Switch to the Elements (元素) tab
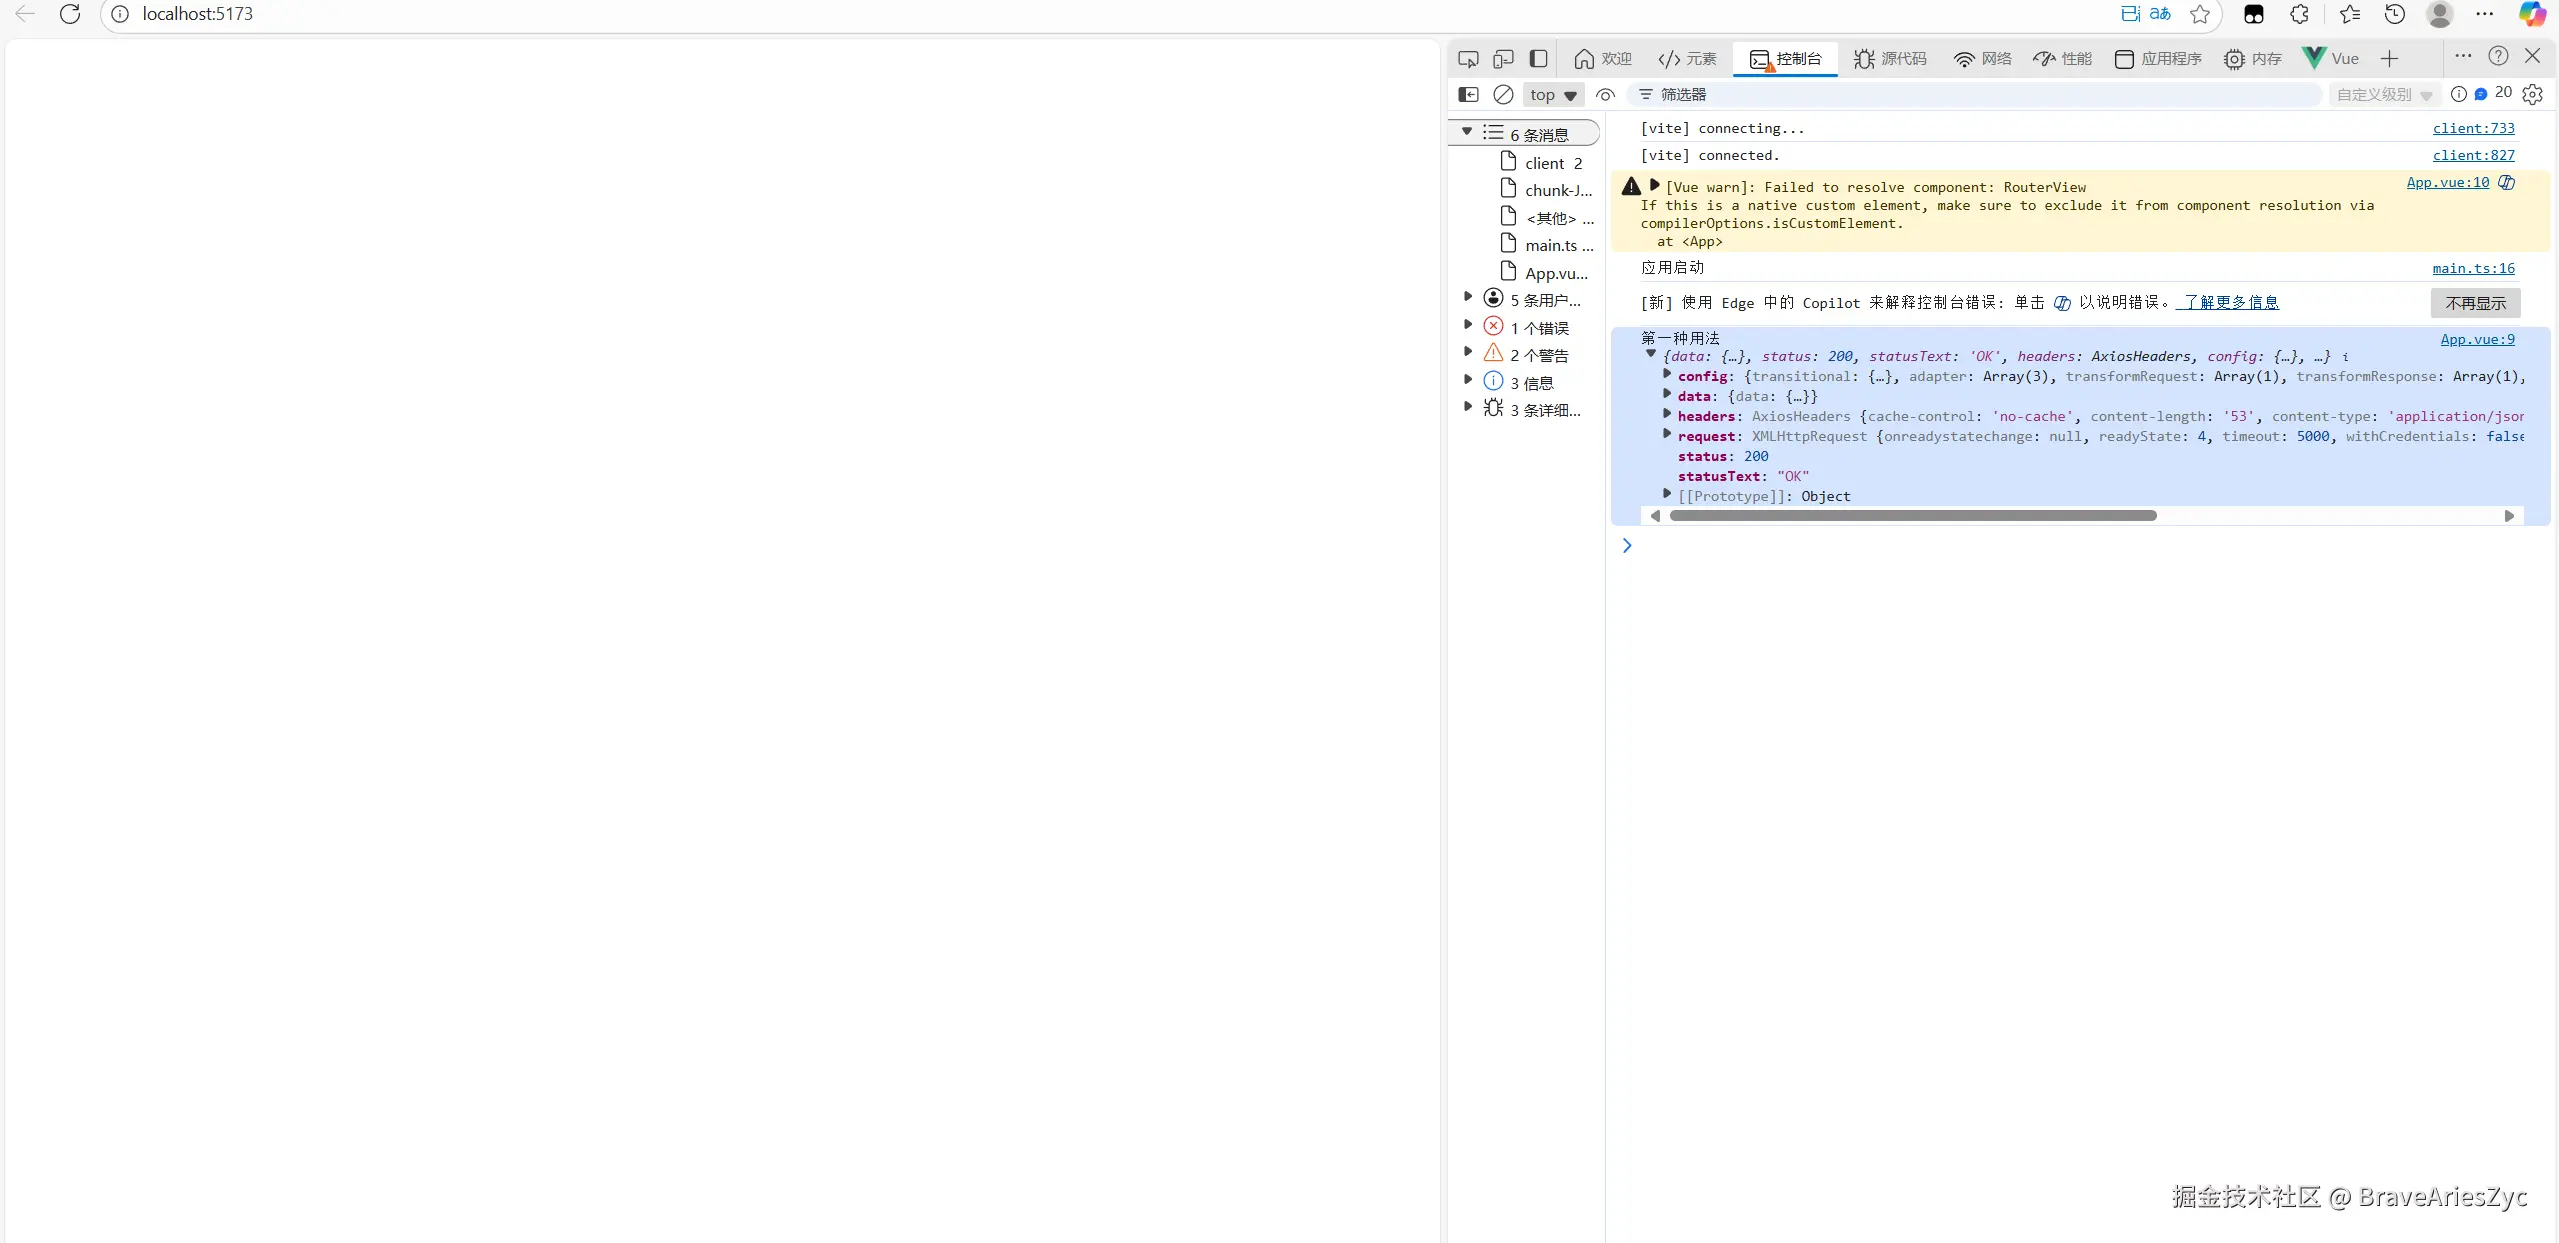This screenshot has width=2559, height=1243. point(1687,59)
